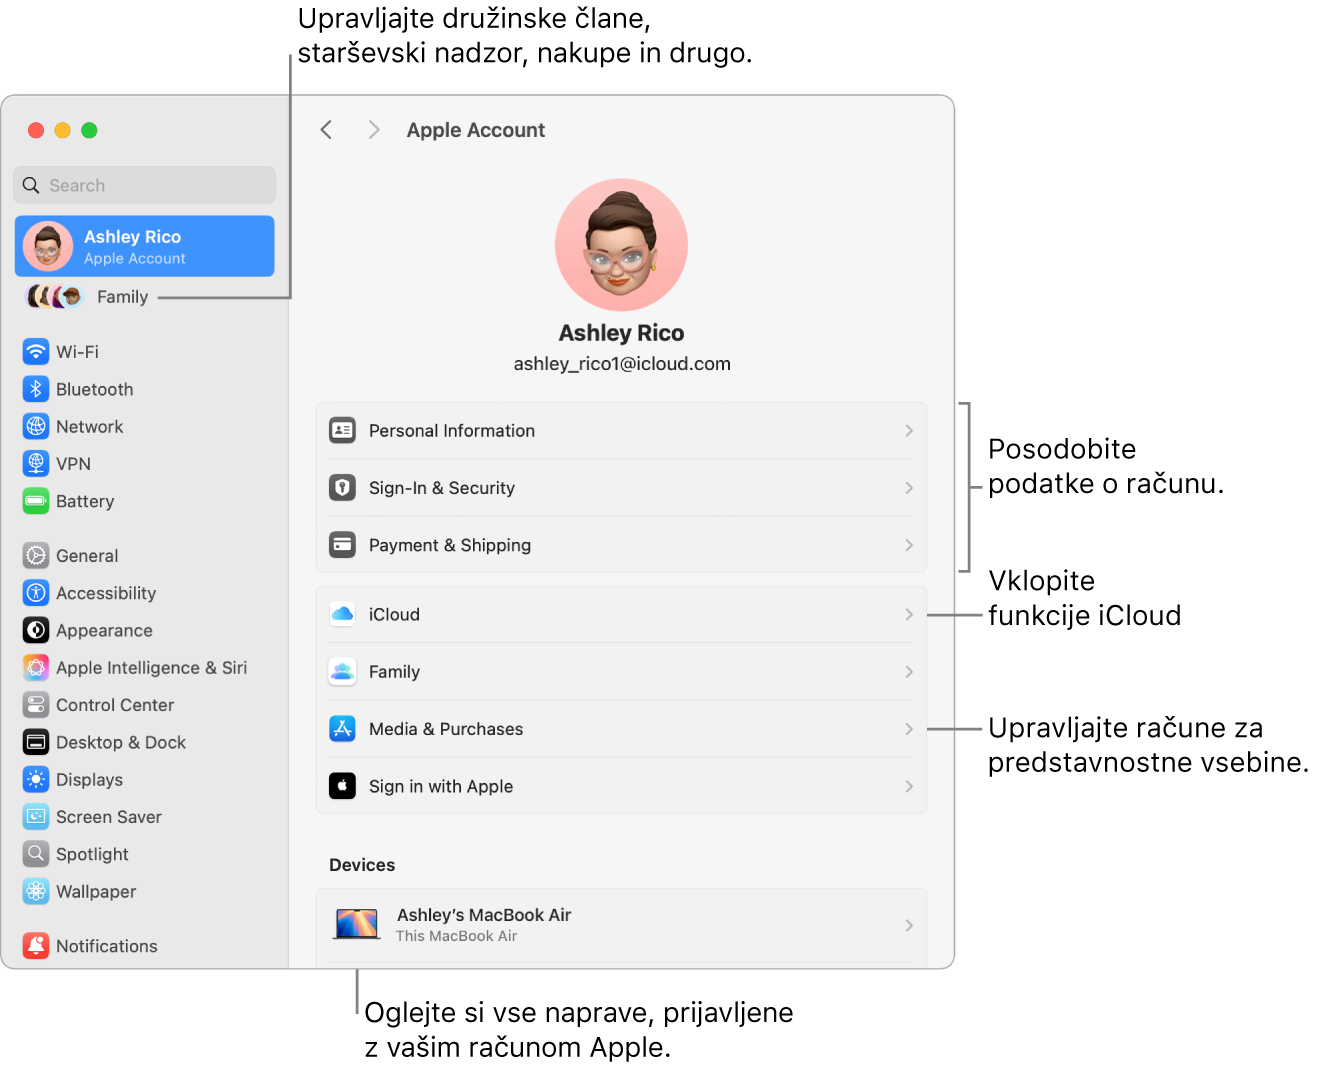
Task: Expand Family row chevron in main pane
Action: (x=909, y=672)
